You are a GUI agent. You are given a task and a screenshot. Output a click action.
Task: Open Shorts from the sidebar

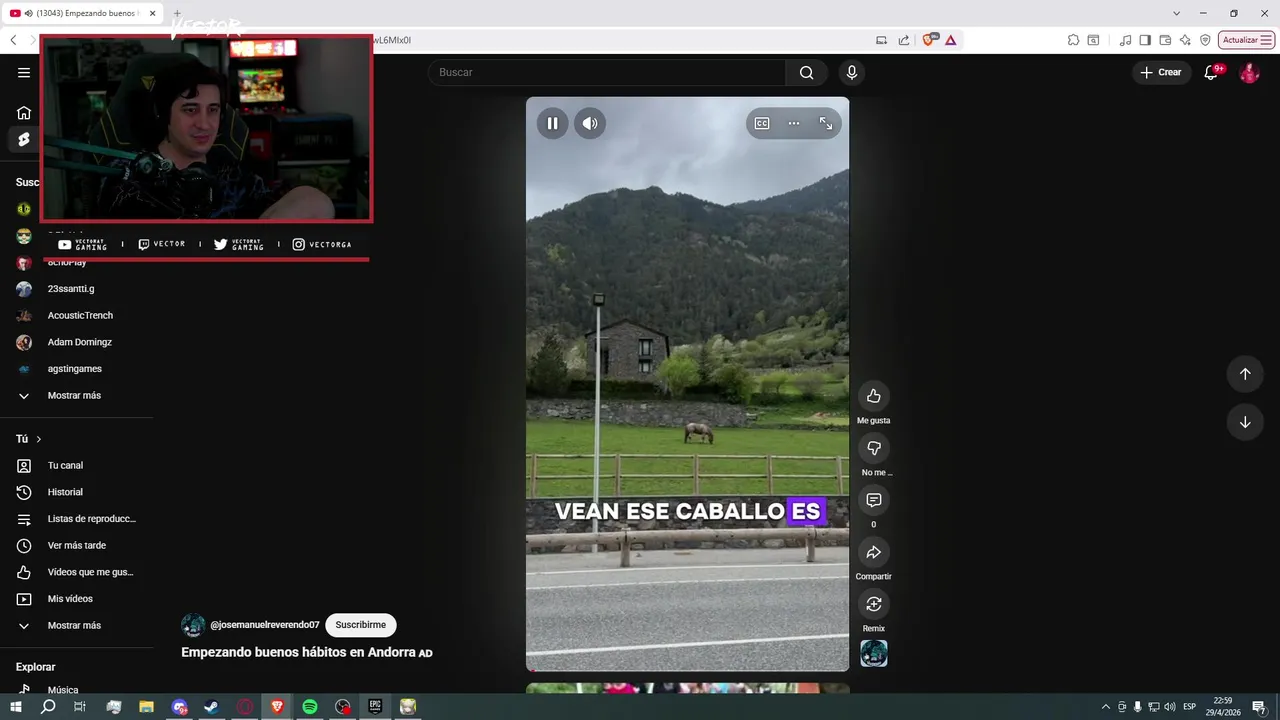24,139
